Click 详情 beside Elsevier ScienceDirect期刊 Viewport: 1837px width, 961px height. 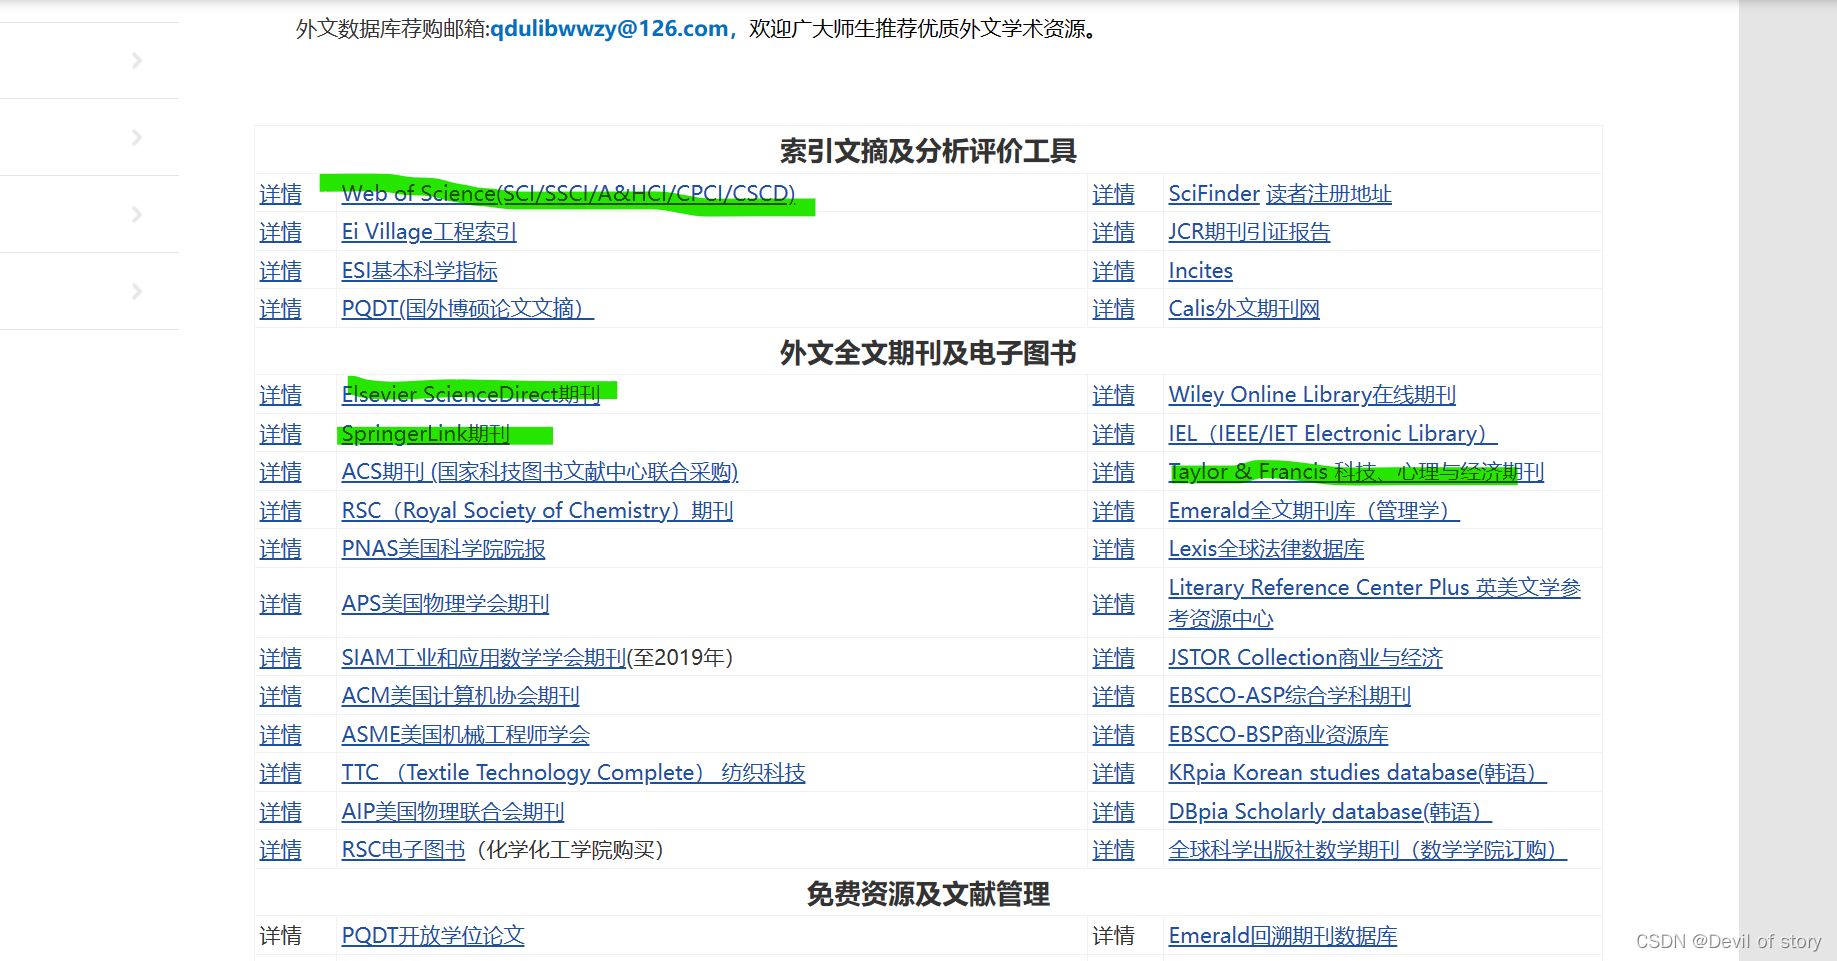pyautogui.click(x=280, y=395)
